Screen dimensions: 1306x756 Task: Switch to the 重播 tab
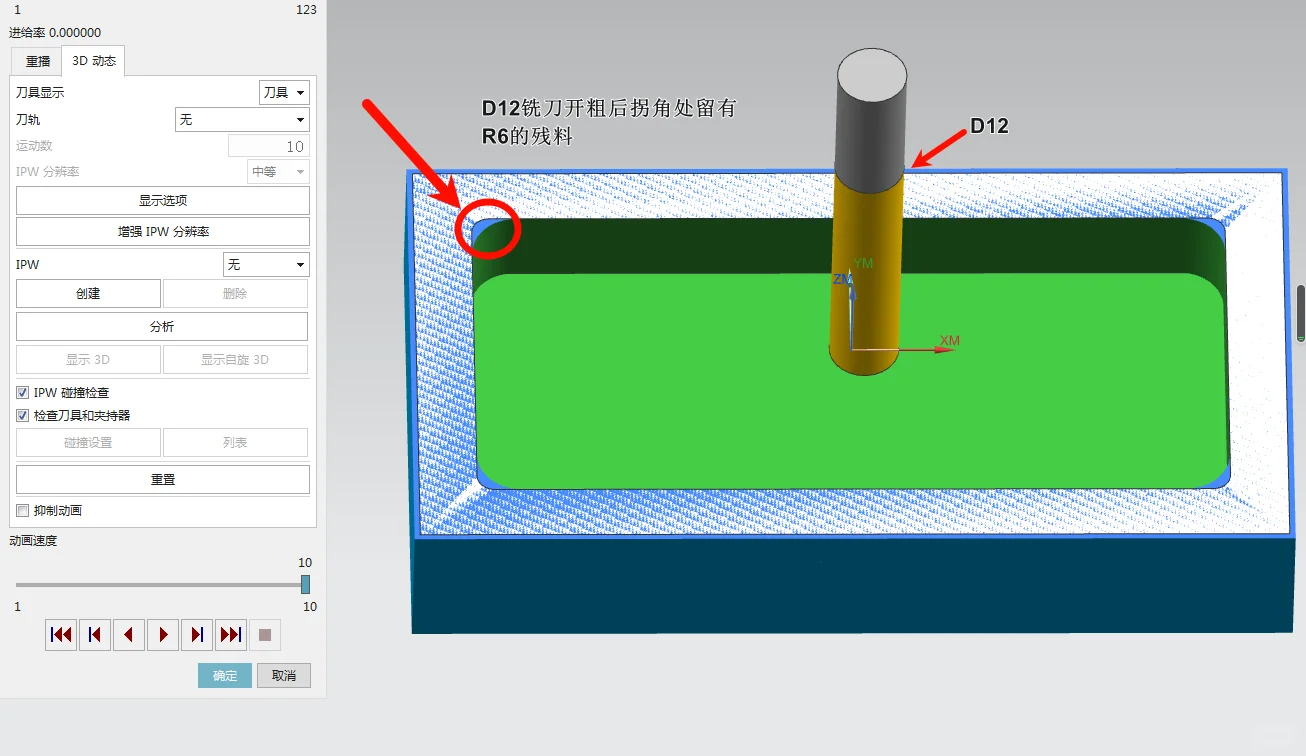36,61
